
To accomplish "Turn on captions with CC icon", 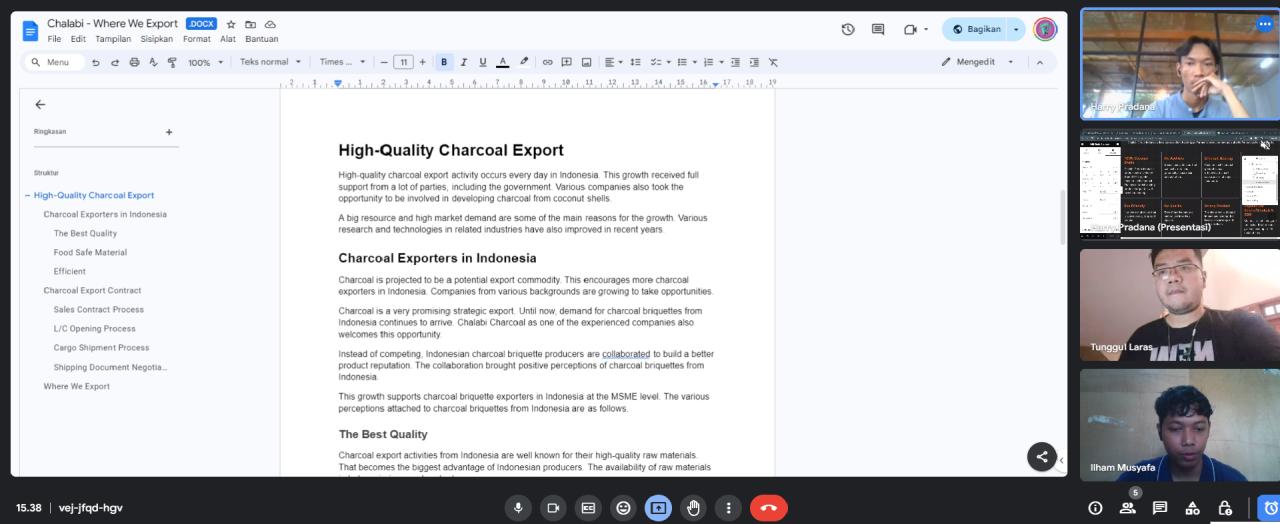I will click(589, 508).
